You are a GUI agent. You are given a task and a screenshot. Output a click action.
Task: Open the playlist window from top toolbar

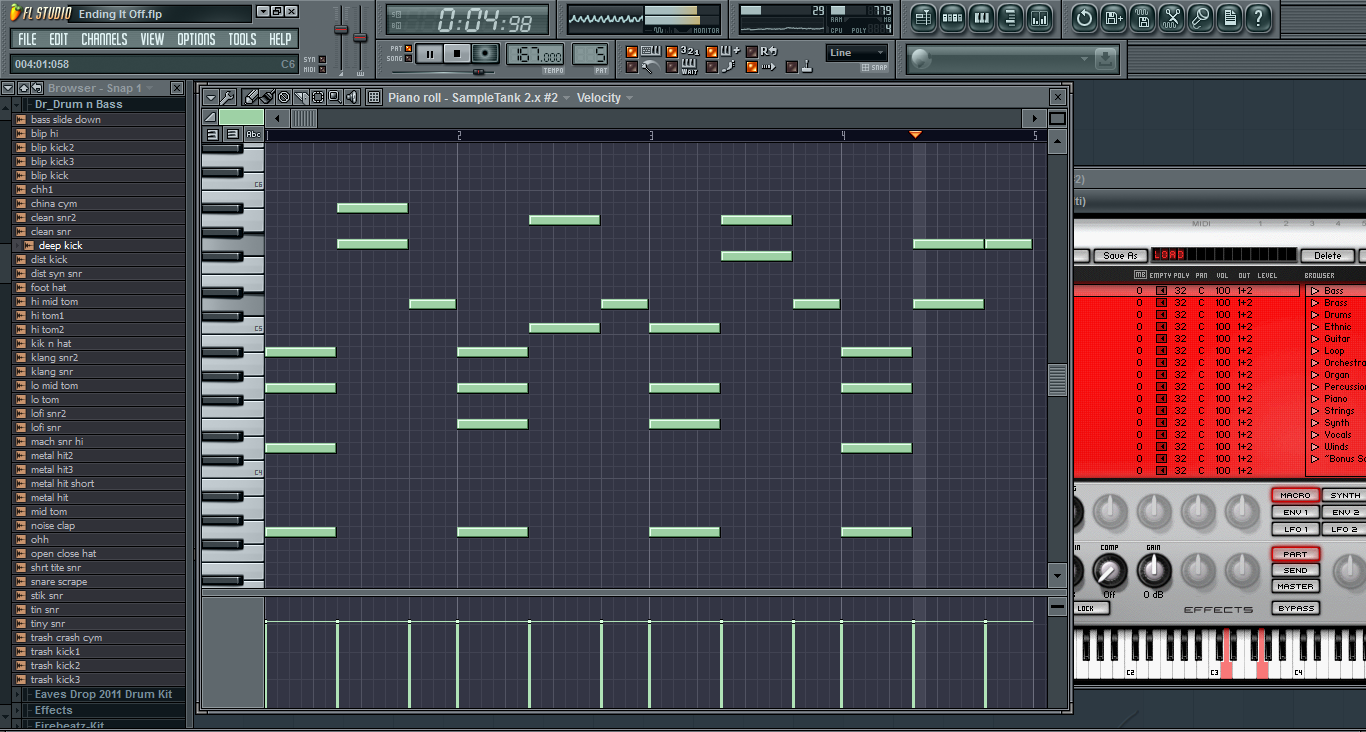923,17
